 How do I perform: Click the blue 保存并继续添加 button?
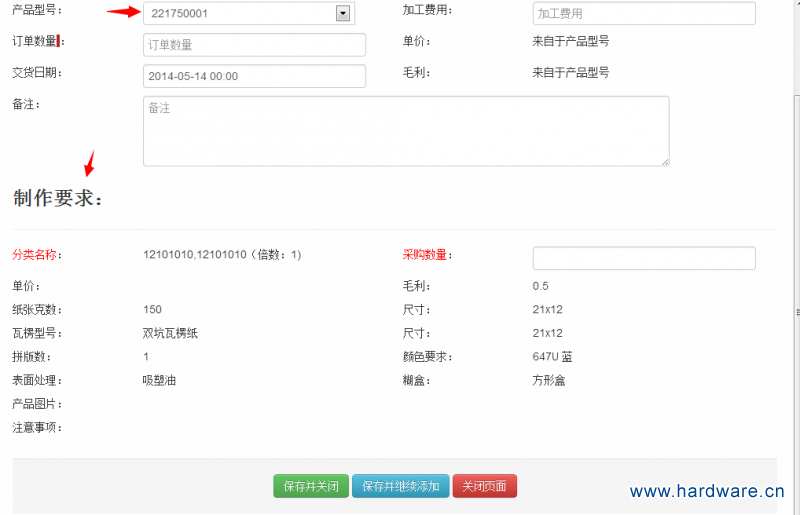(x=400, y=486)
